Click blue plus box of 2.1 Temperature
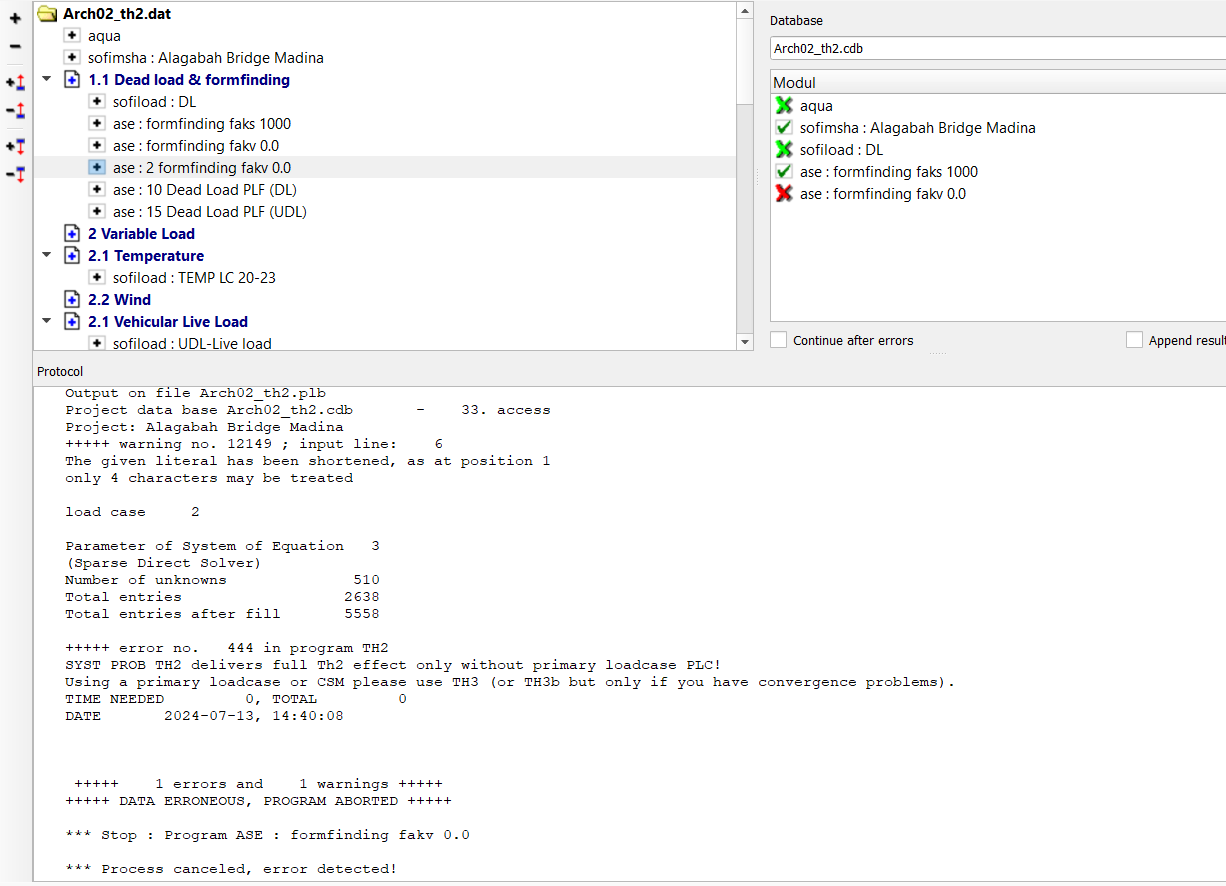 tap(72, 255)
